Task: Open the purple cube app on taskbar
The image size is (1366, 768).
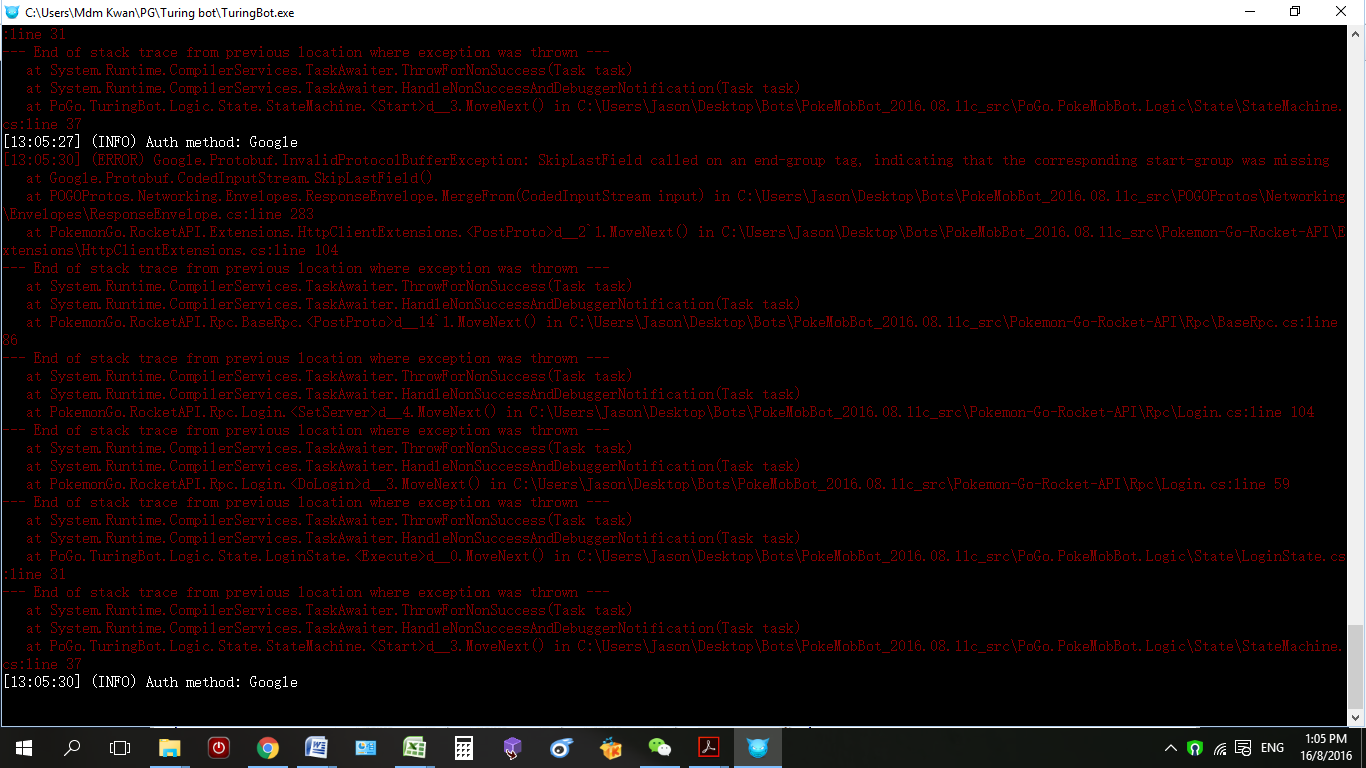Action: click(512, 747)
